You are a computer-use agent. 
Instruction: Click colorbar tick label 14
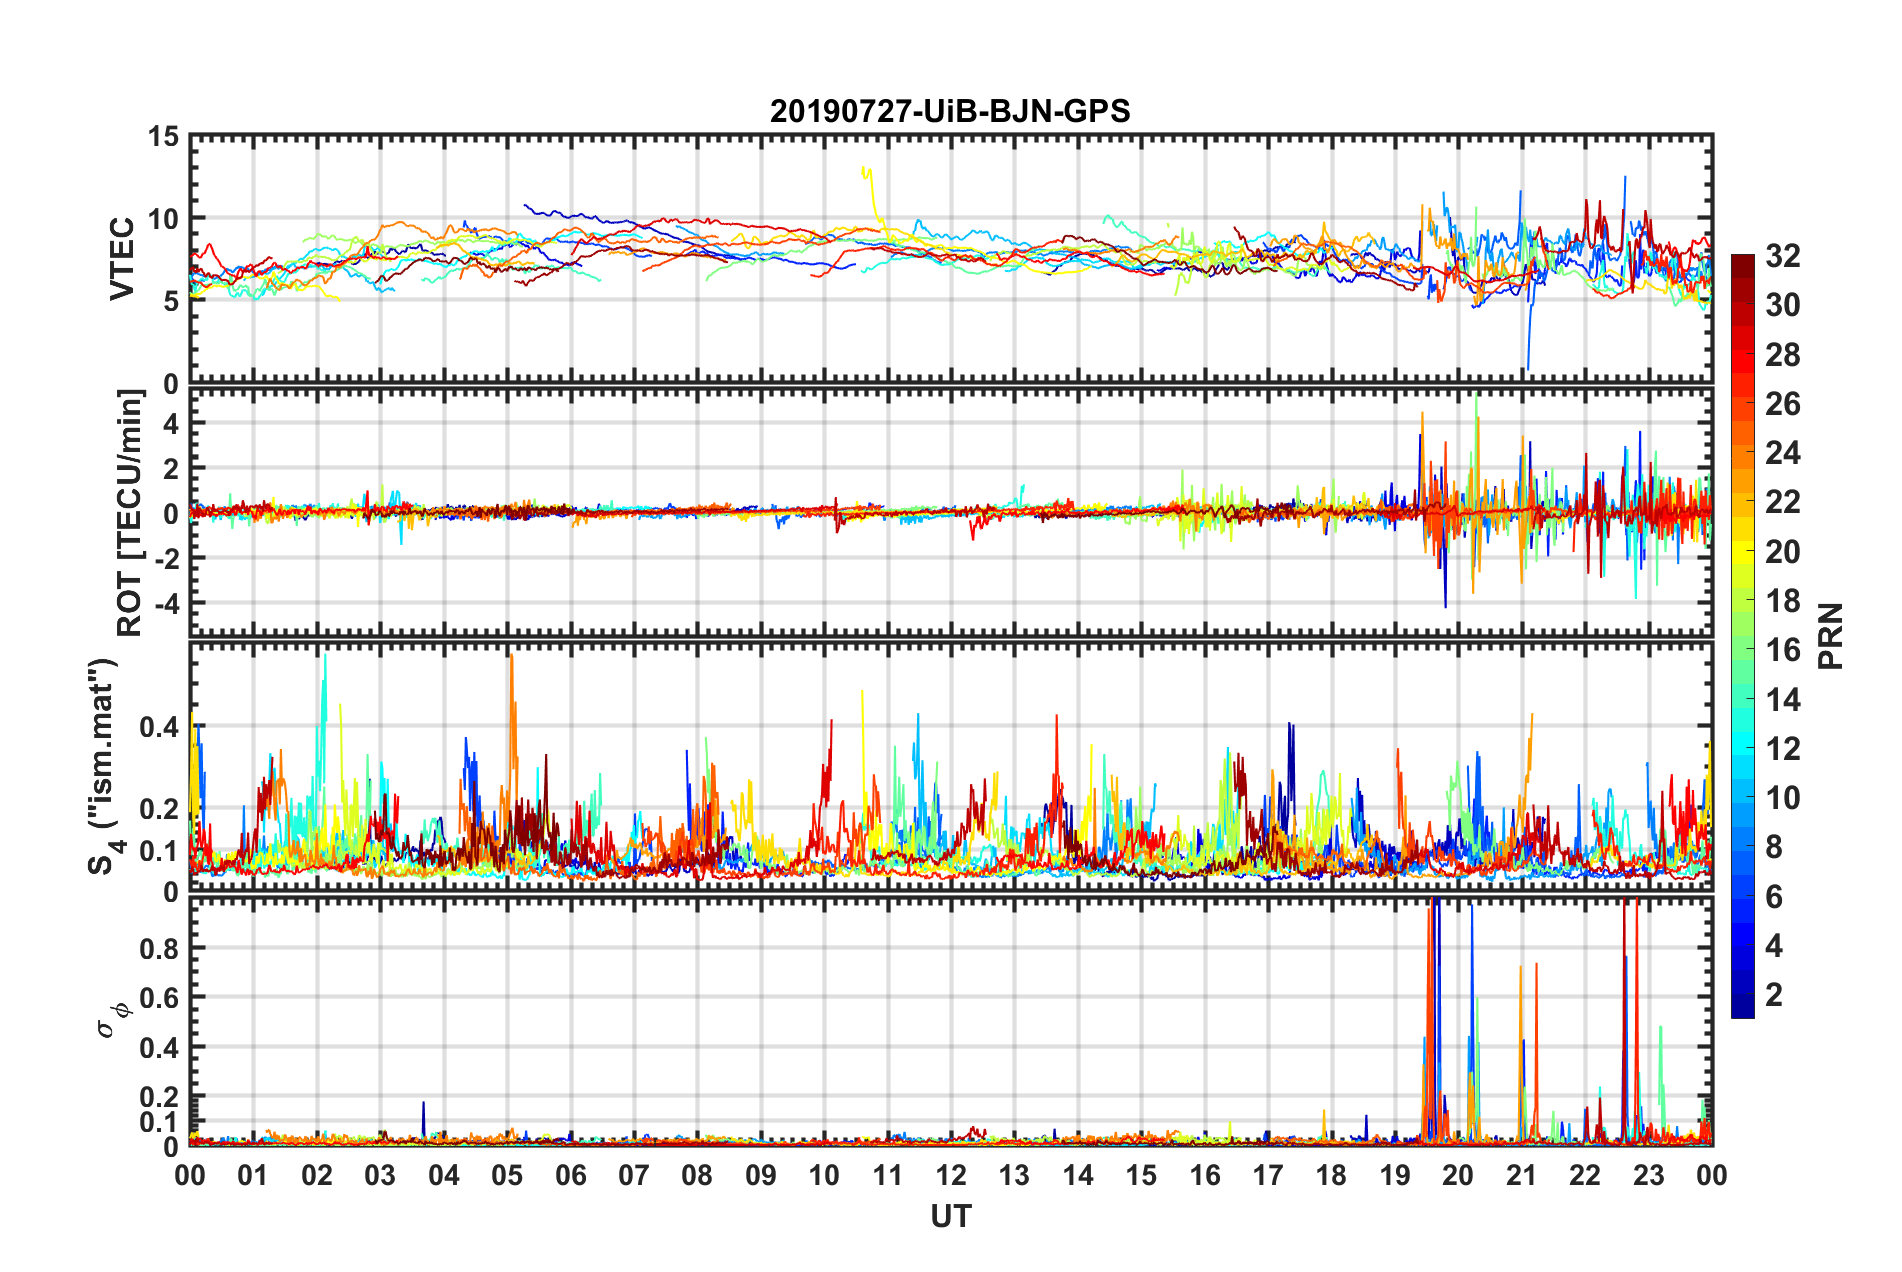tap(1783, 700)
